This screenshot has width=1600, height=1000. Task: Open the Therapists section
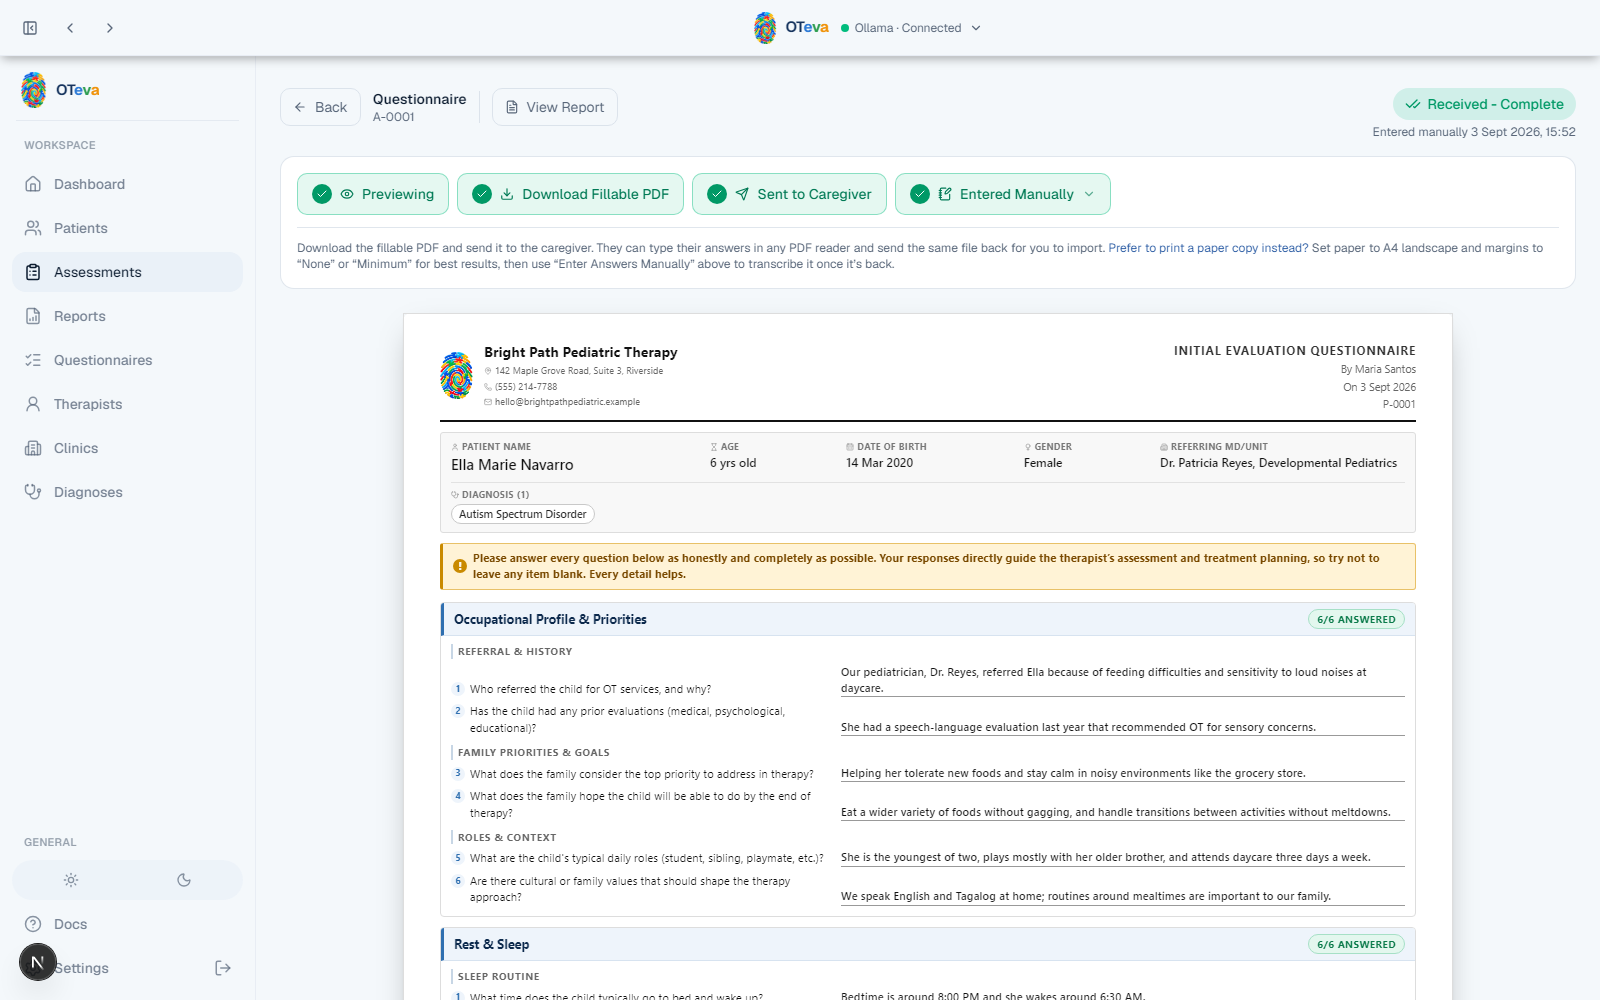127,404
